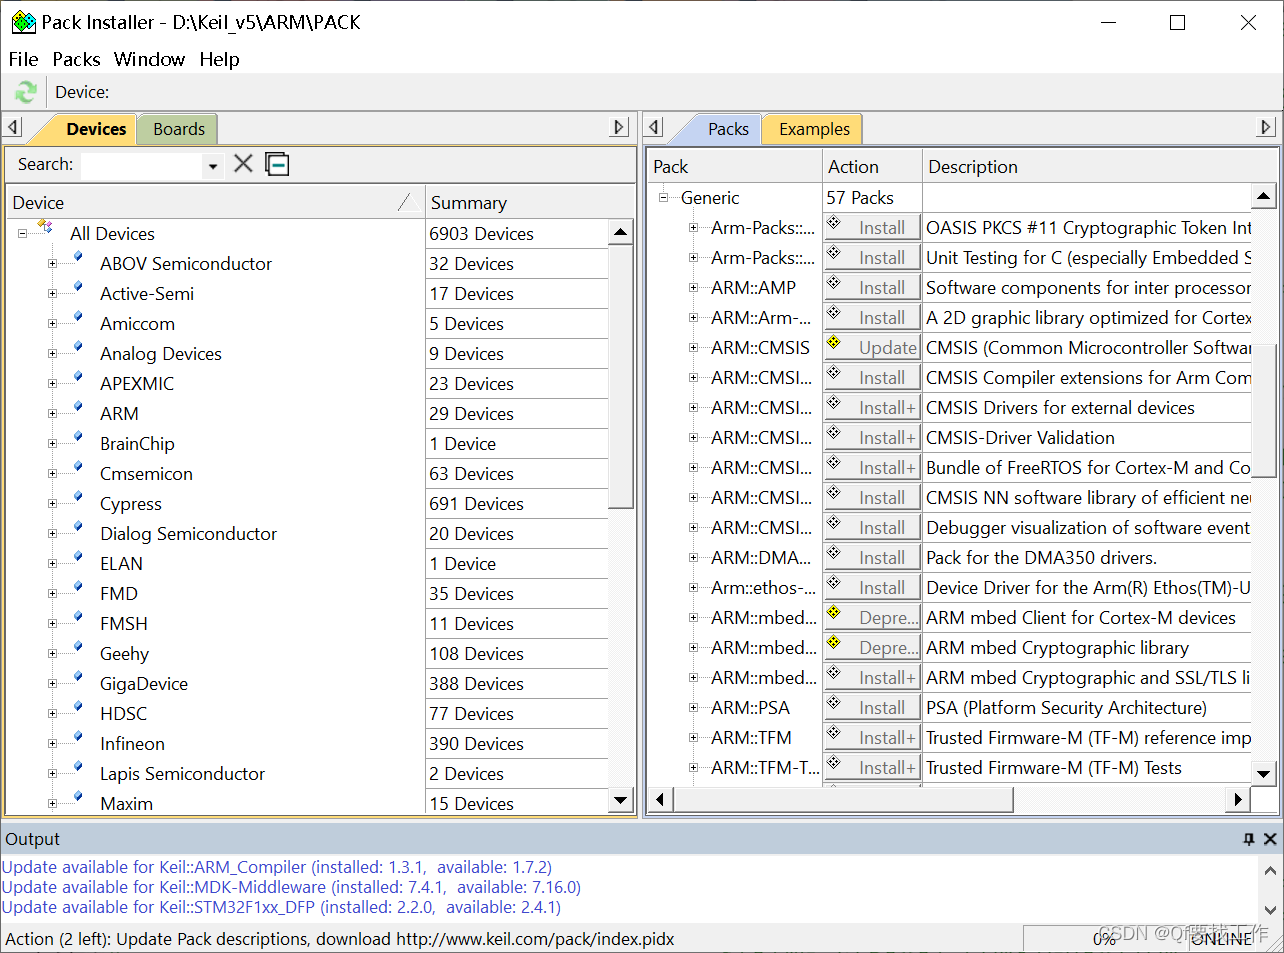1284x953 pixels.
Task: Click the diamond icon beside GigaDevice
Action: 78,679
